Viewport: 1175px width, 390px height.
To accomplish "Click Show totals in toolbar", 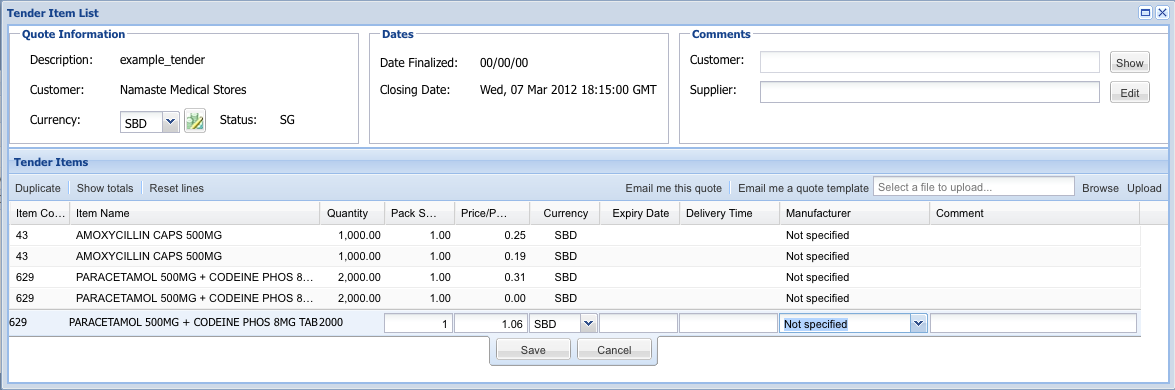I will [105, 188].
